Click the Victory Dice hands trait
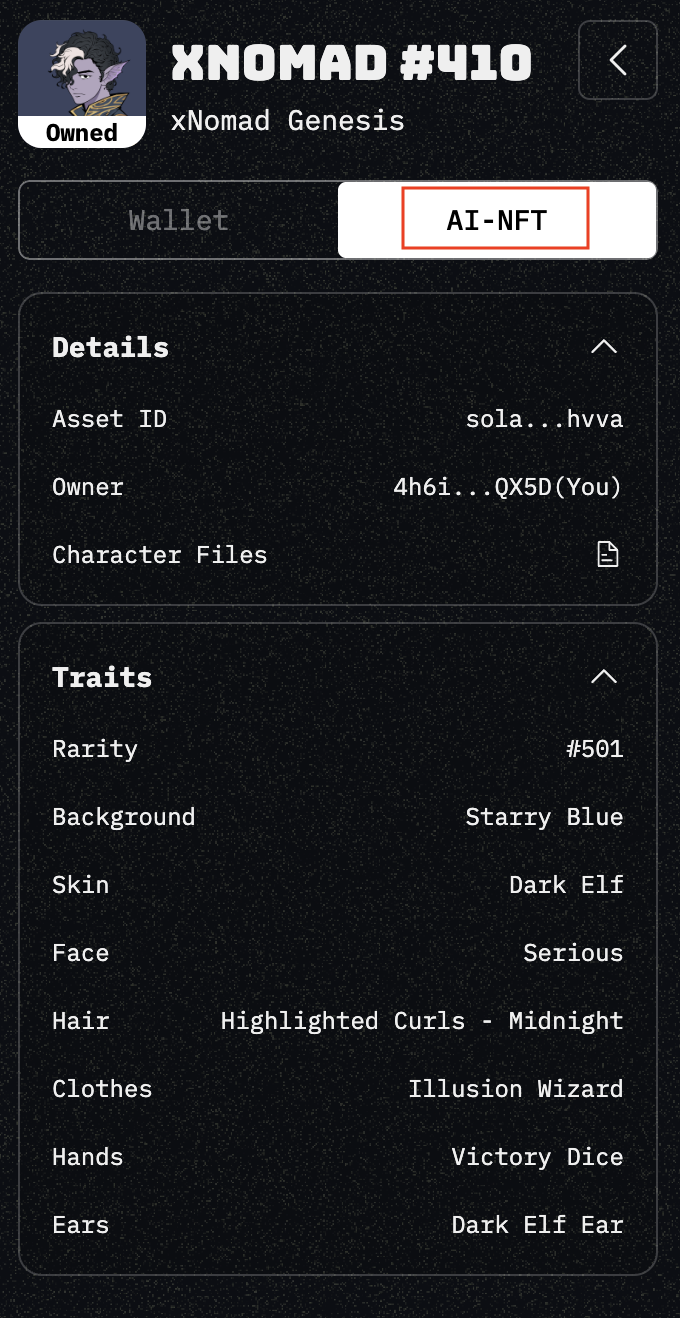 (x=537, y=1157)
